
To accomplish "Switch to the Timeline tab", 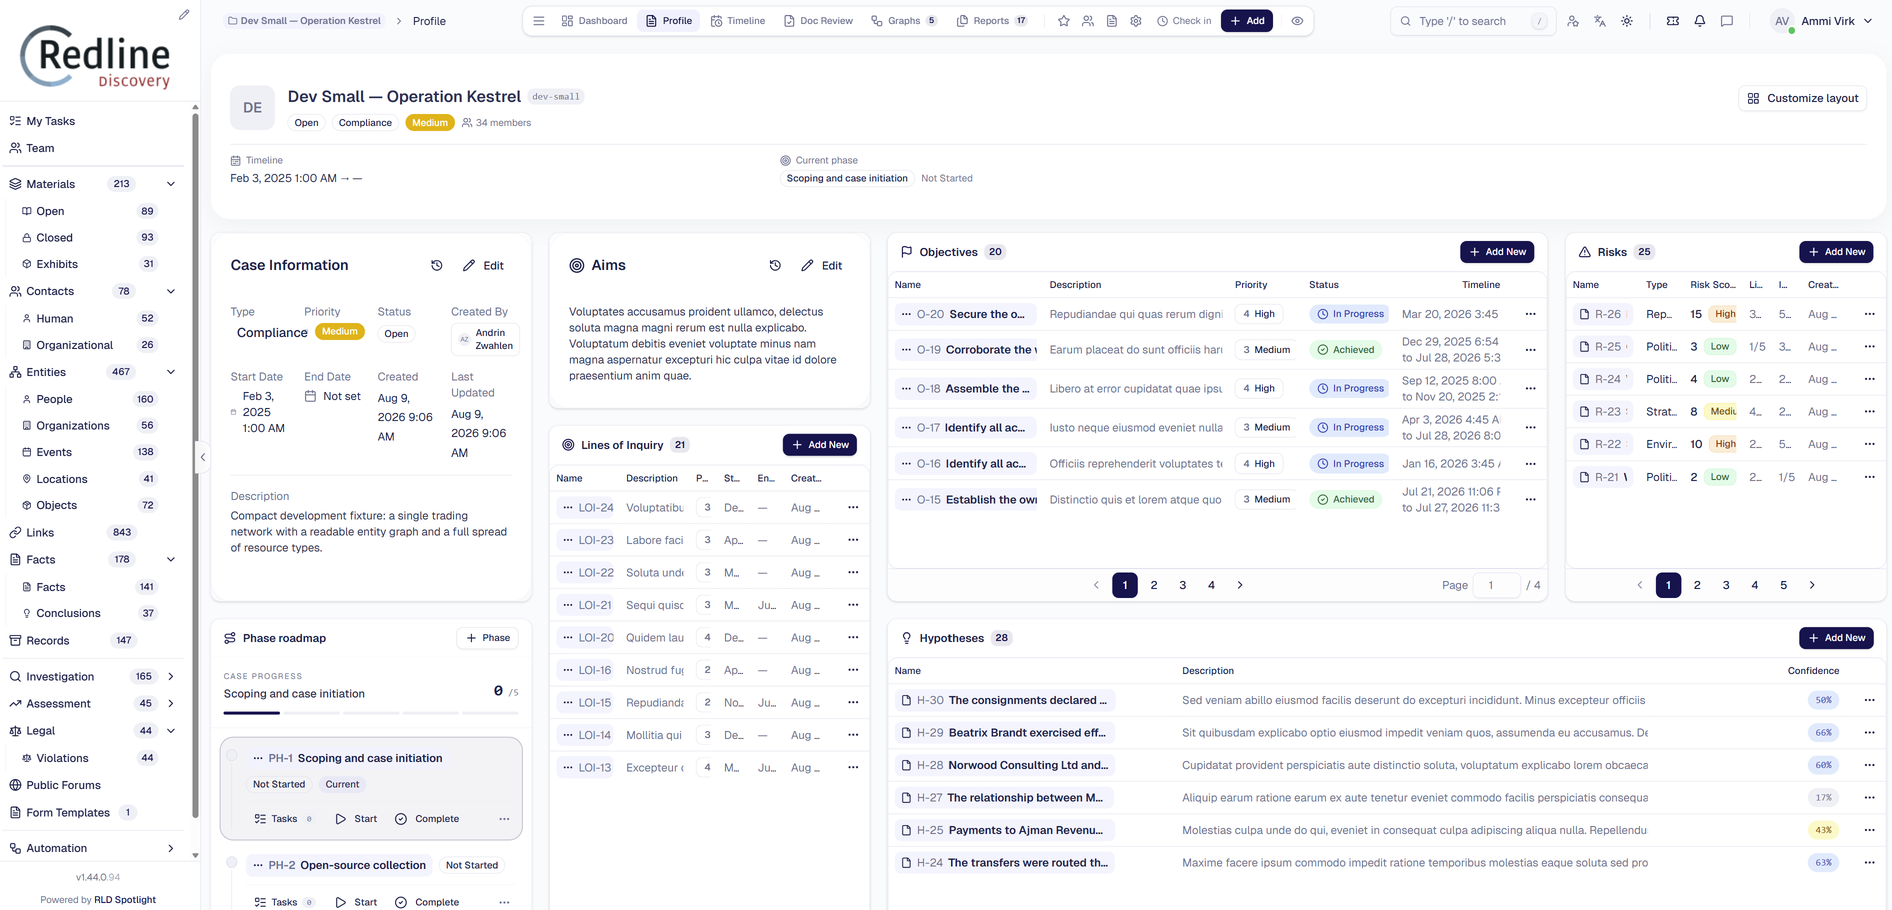I will pos(738,21).
